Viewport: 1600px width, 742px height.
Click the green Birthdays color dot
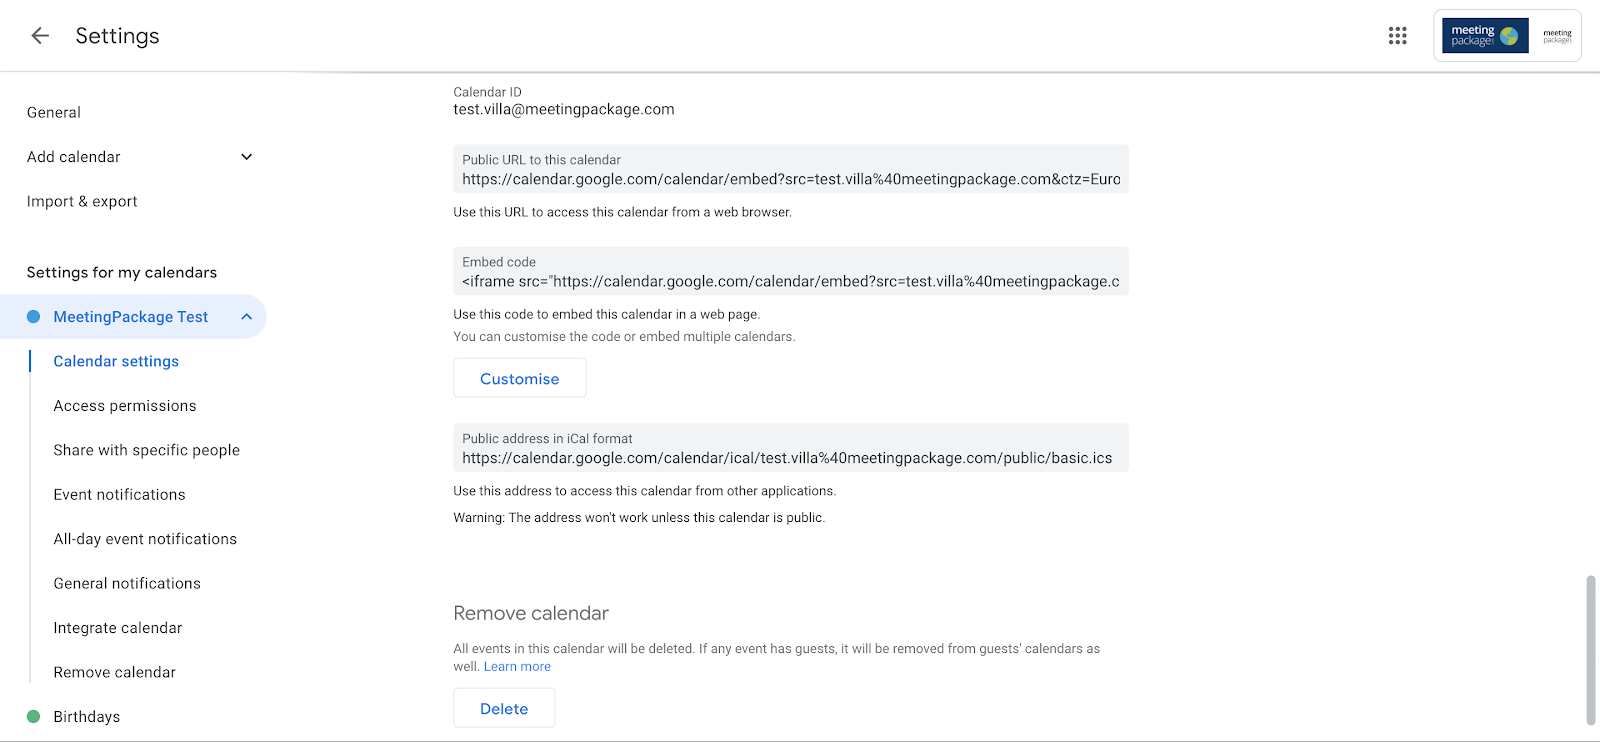[x=33, y=717]
